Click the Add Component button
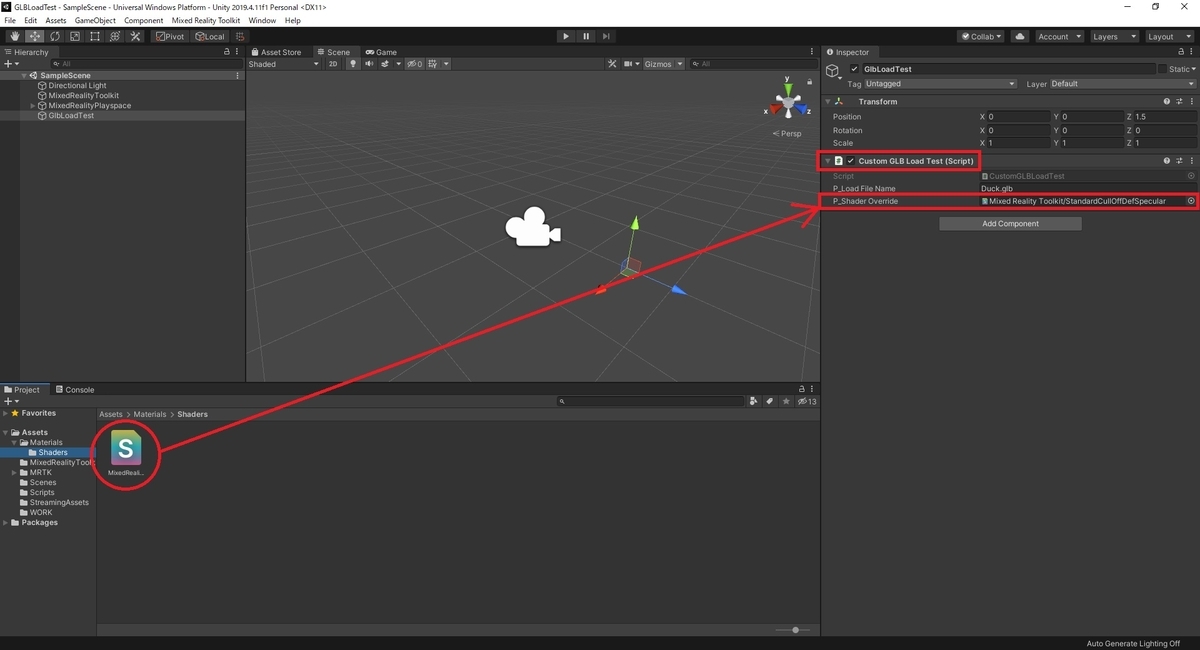This screenshot has width=1200, height=650. (x=1010, y=224)
